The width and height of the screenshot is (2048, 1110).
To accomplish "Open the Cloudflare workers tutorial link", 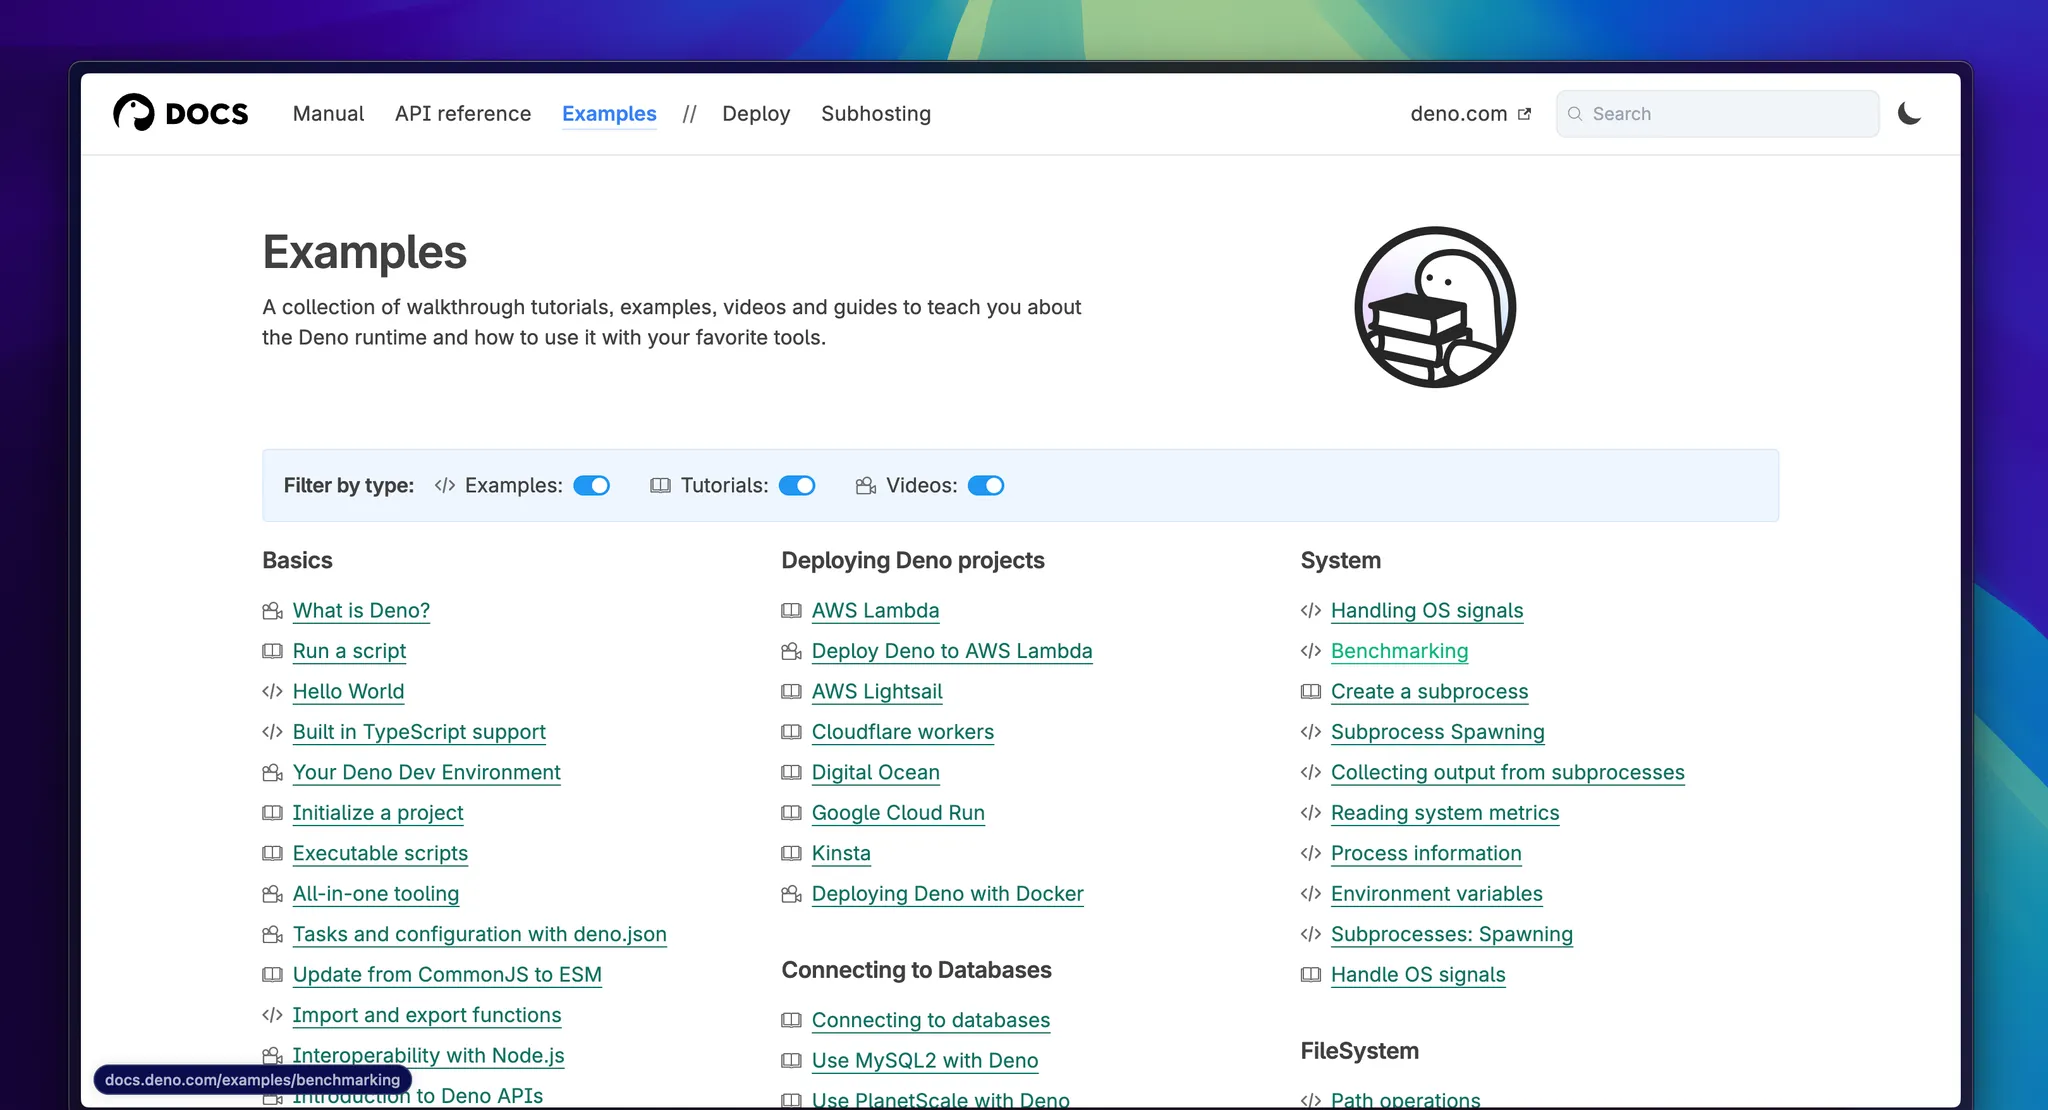I will [x=902, y=732].
